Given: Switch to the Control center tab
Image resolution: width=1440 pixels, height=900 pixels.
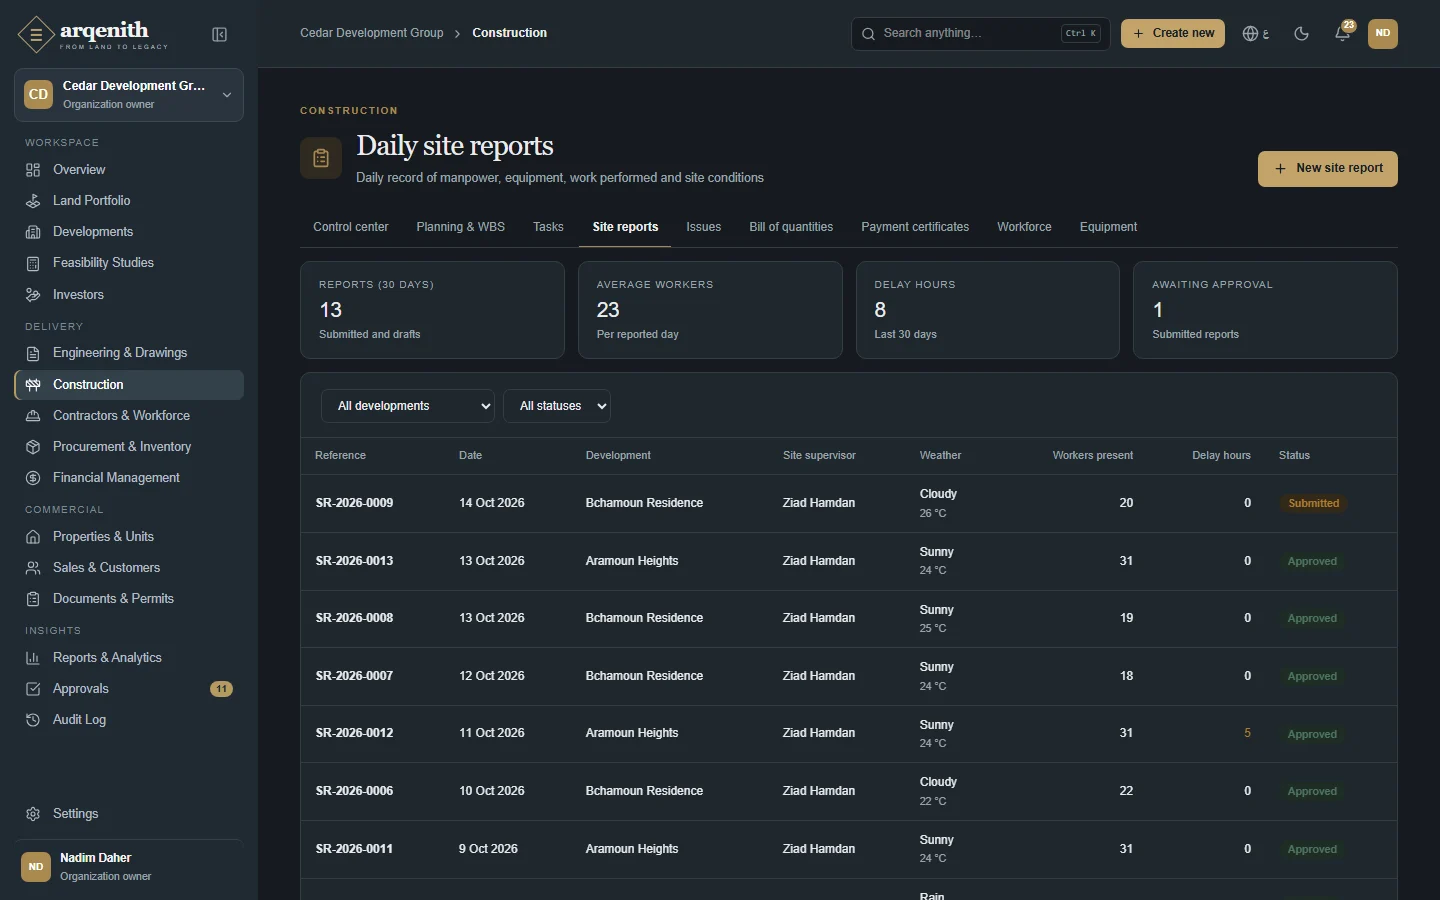Looking at the screenshot, I should click(351, 227).
